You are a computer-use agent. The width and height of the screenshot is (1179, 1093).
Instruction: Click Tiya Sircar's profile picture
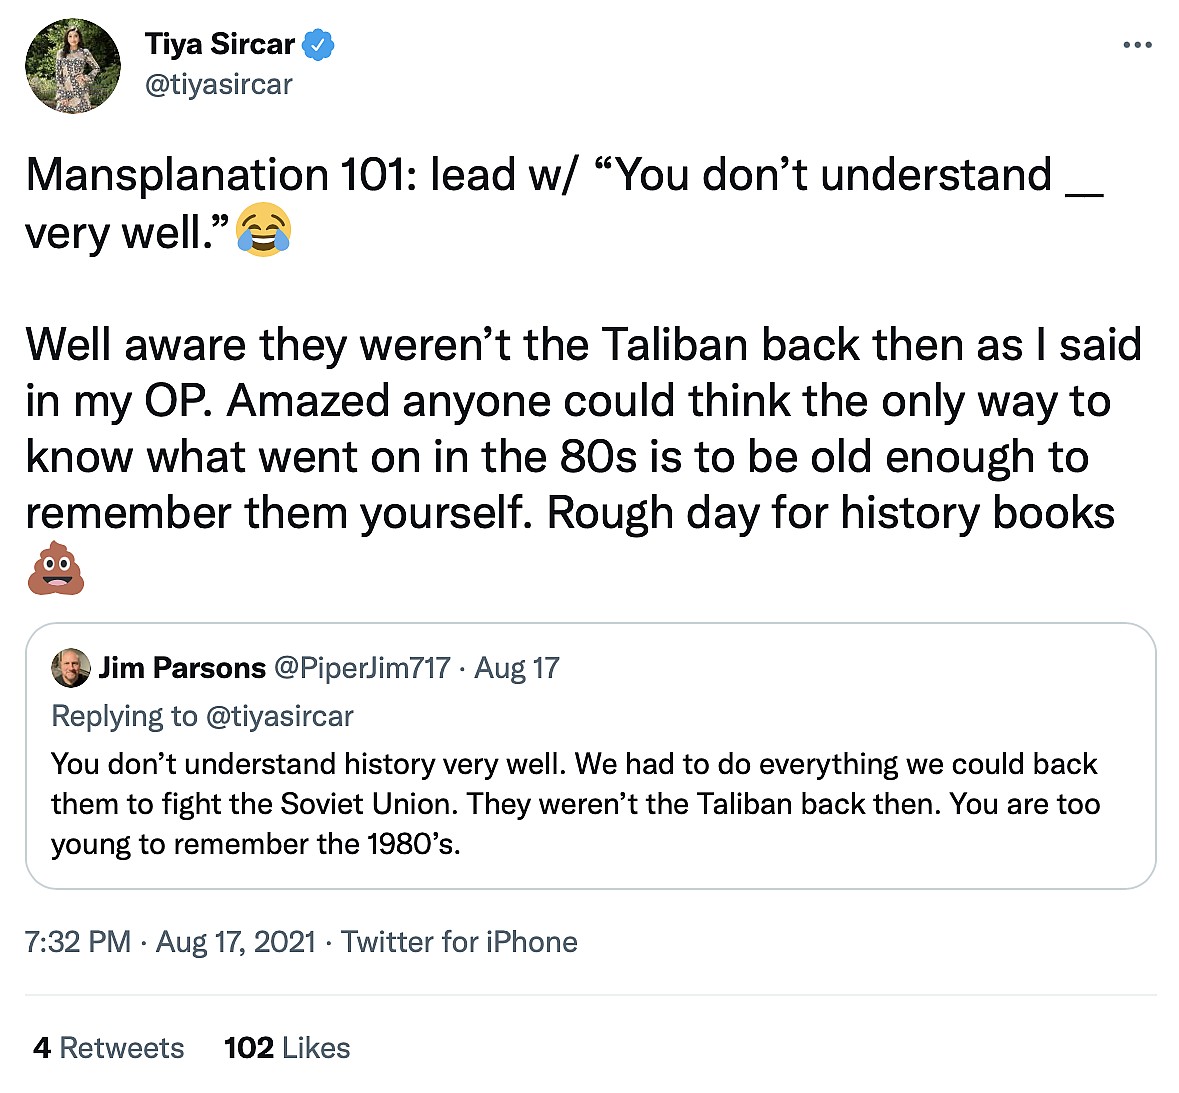click(x=73, y=66)
